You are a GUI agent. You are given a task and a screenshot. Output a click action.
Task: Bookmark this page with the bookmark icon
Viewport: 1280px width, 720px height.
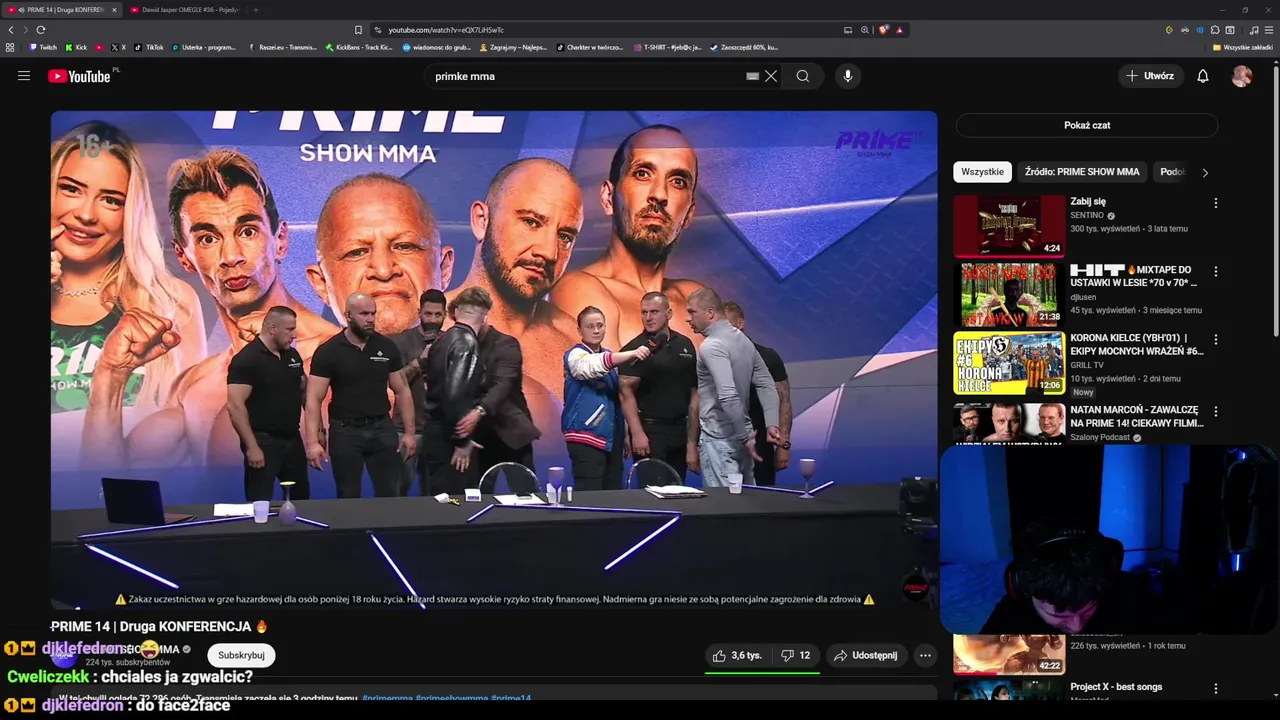[x=358, y=30]
